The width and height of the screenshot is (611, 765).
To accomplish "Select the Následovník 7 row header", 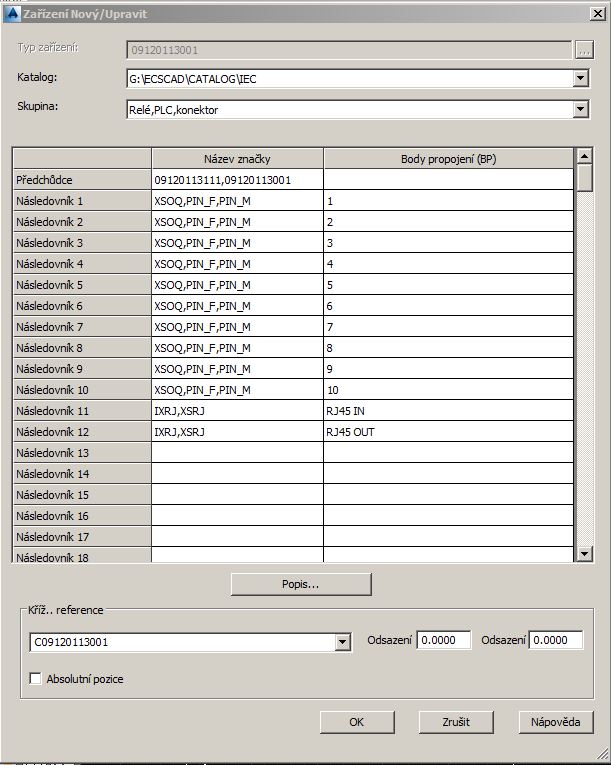I will (x=82, y=326).
